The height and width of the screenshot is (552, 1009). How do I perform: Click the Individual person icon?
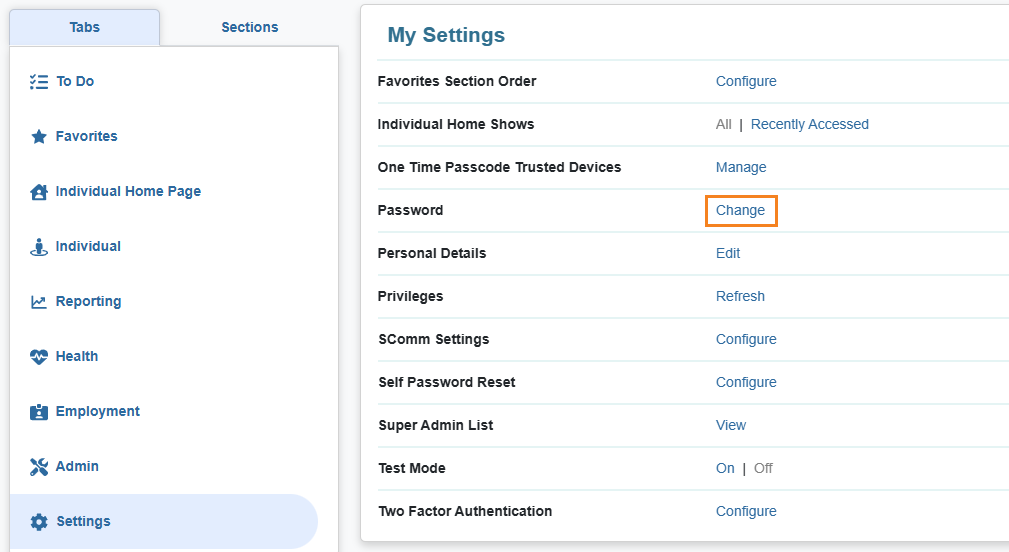tap(39, 247)
